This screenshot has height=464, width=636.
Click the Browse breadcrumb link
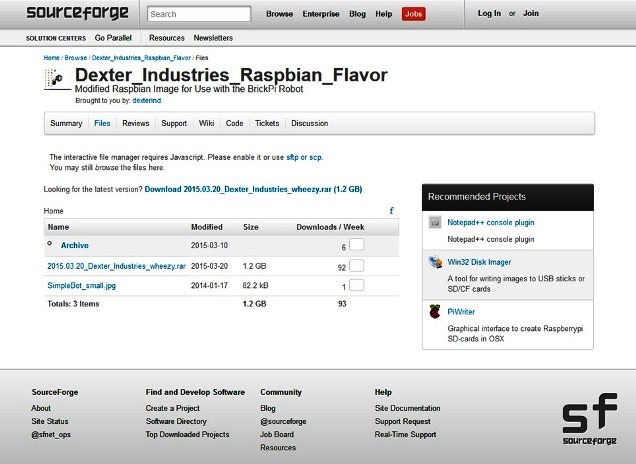(76, 58)
